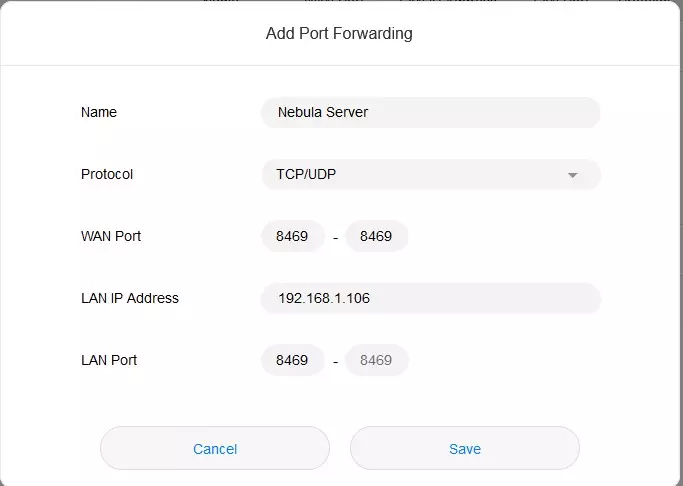Save the port forwarding rule

pyautogui.click(x=465, y=449)
